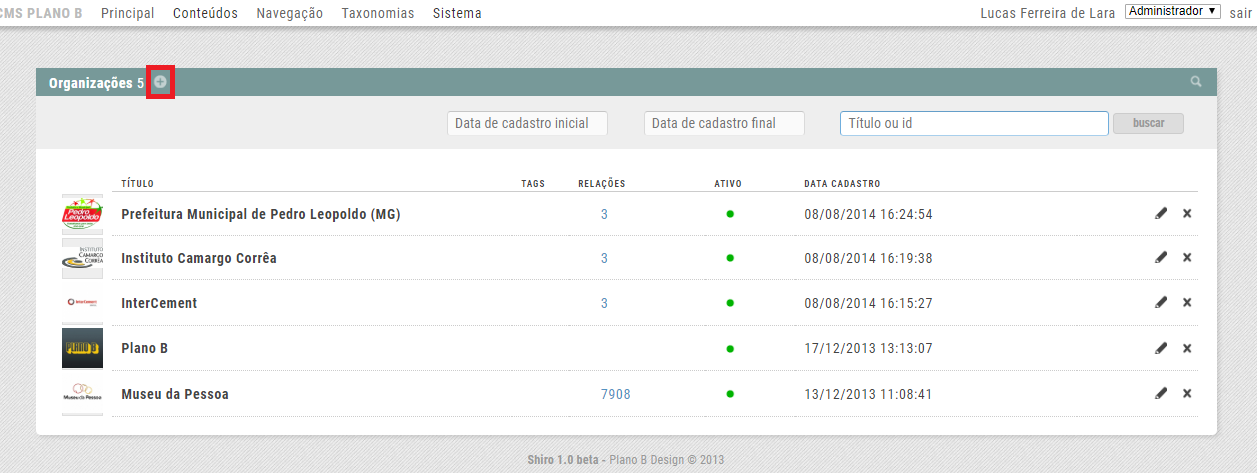Open Plano B title in list

coord(144,349)
